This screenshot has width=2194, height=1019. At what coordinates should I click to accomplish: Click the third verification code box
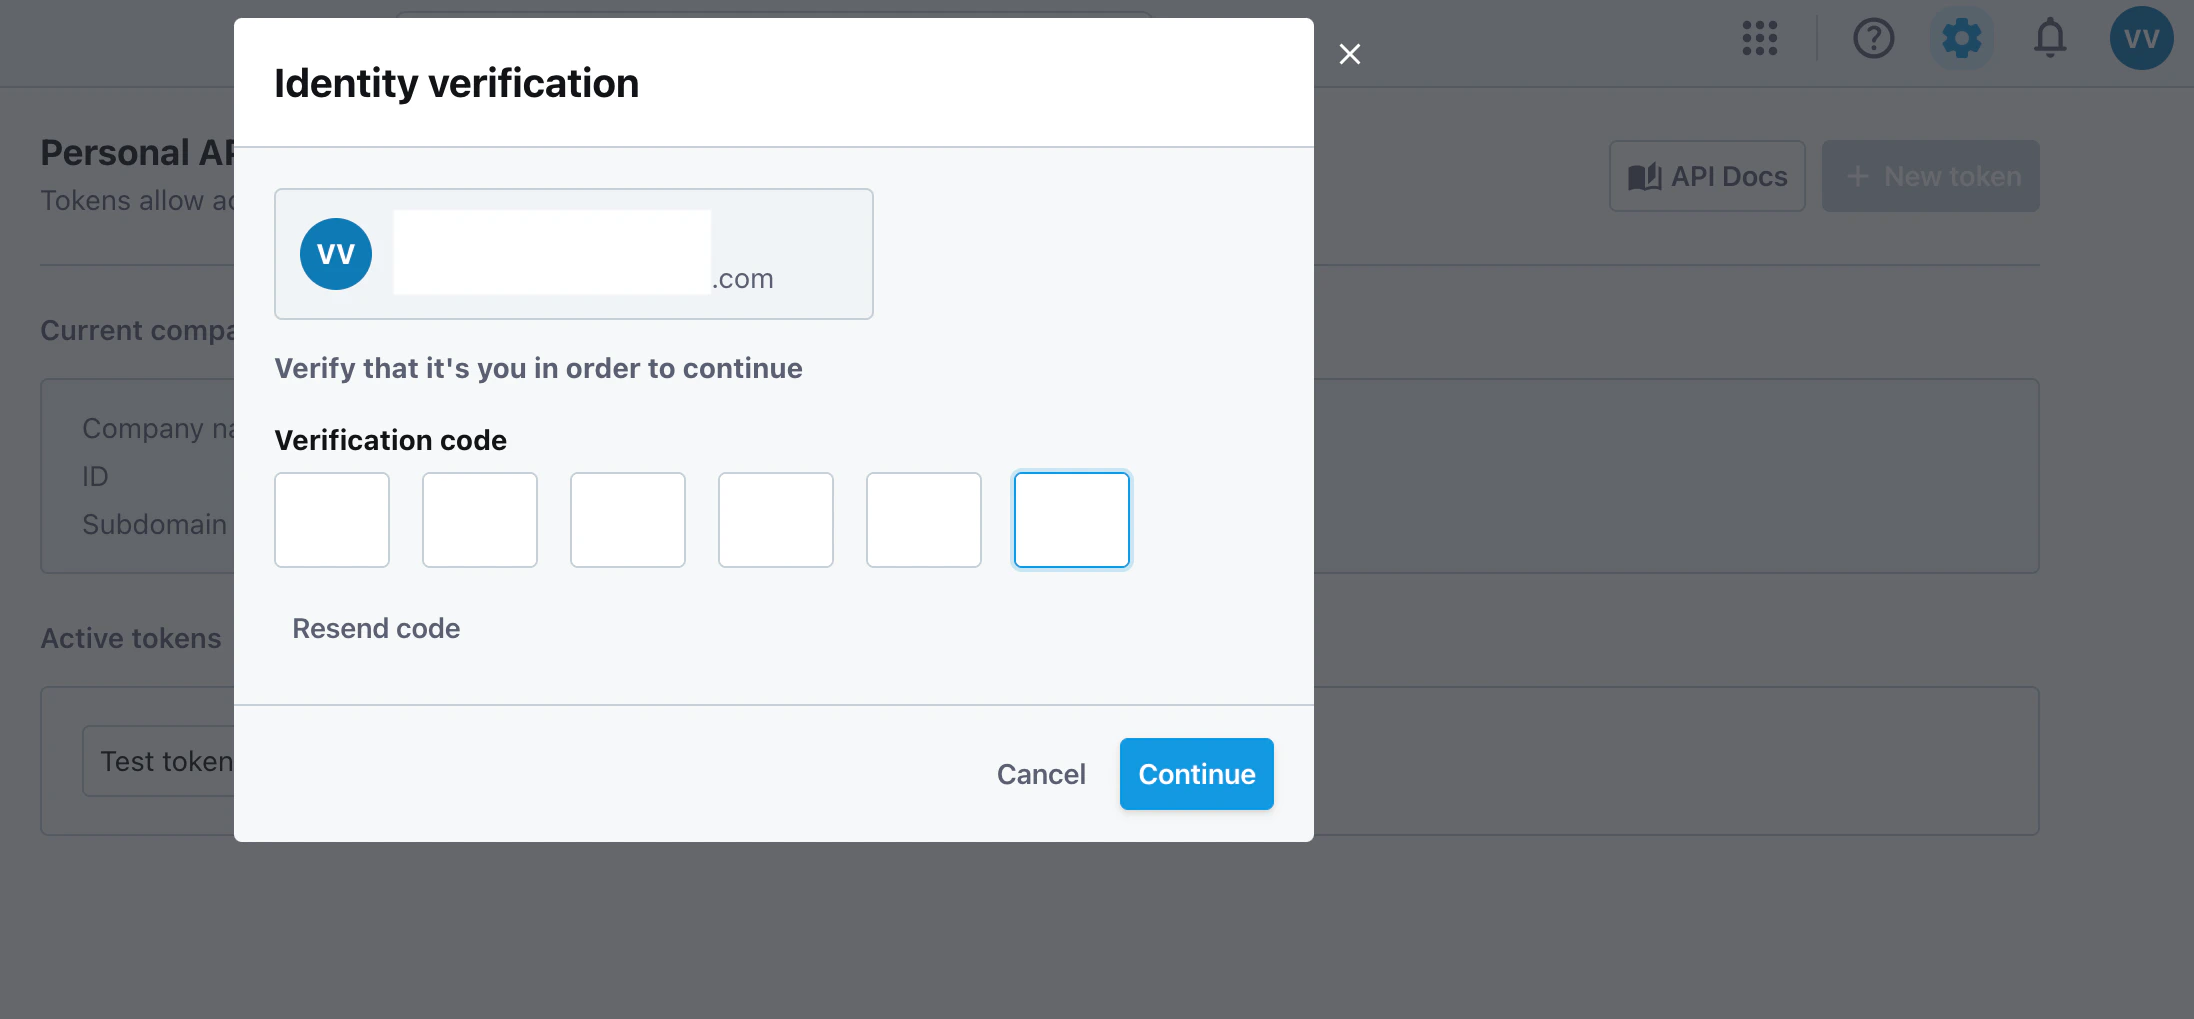(x=627, y=520)
